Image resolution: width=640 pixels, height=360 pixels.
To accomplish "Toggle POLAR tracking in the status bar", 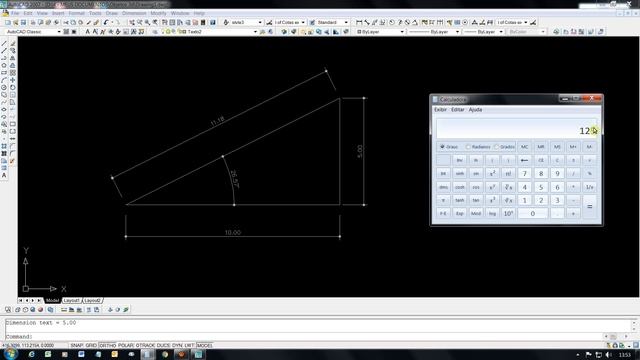I will click(126, 345).
